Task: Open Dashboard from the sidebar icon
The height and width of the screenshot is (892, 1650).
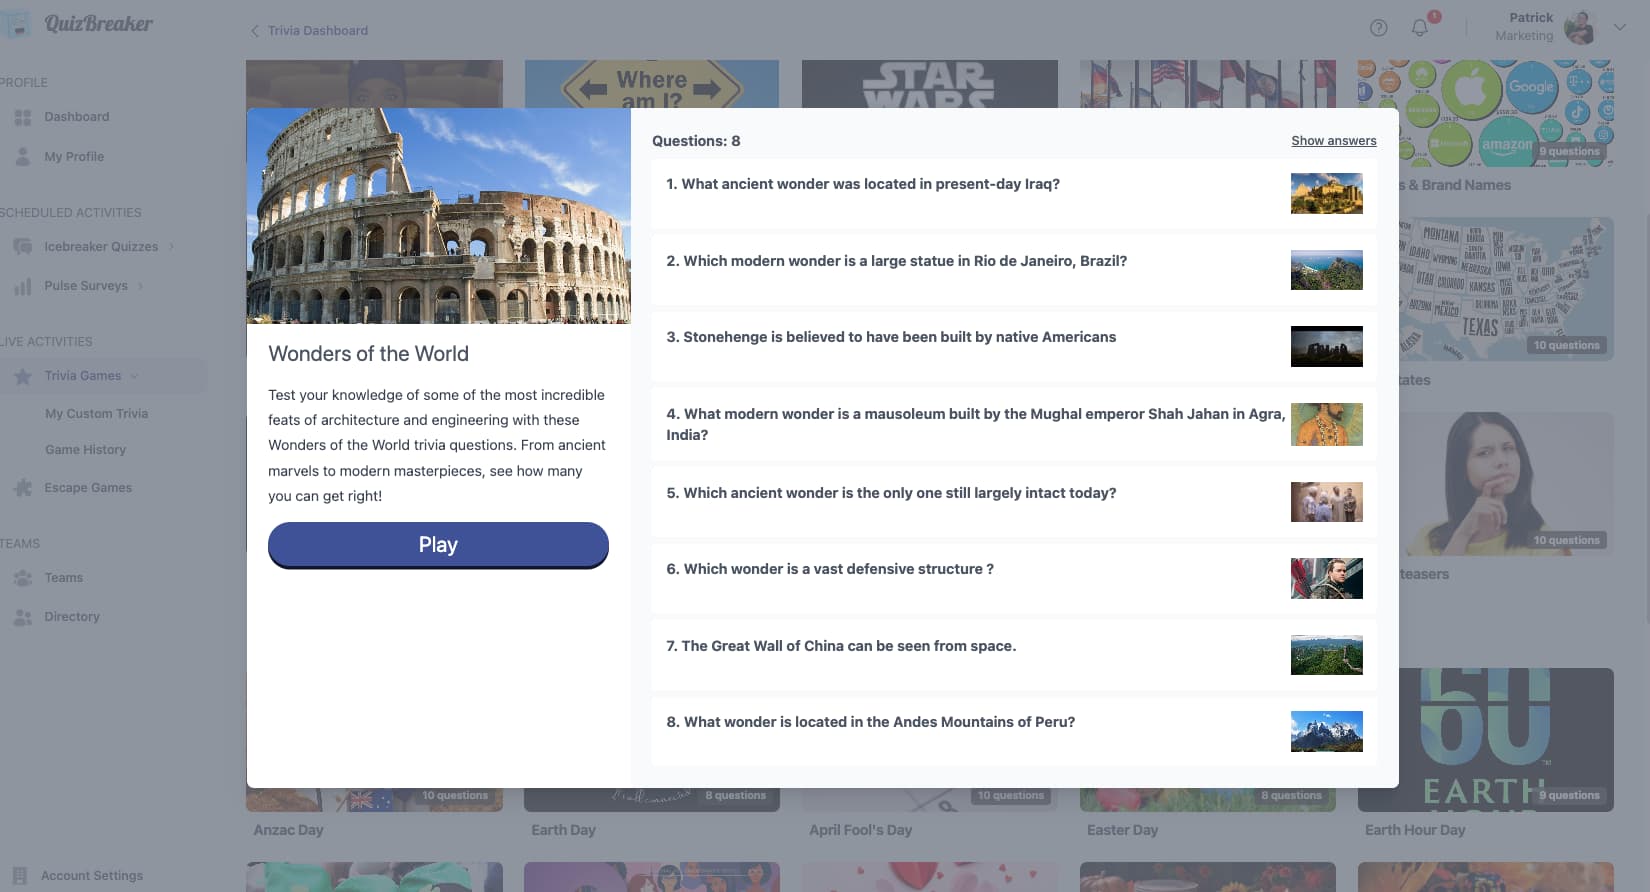Action: 22,116
